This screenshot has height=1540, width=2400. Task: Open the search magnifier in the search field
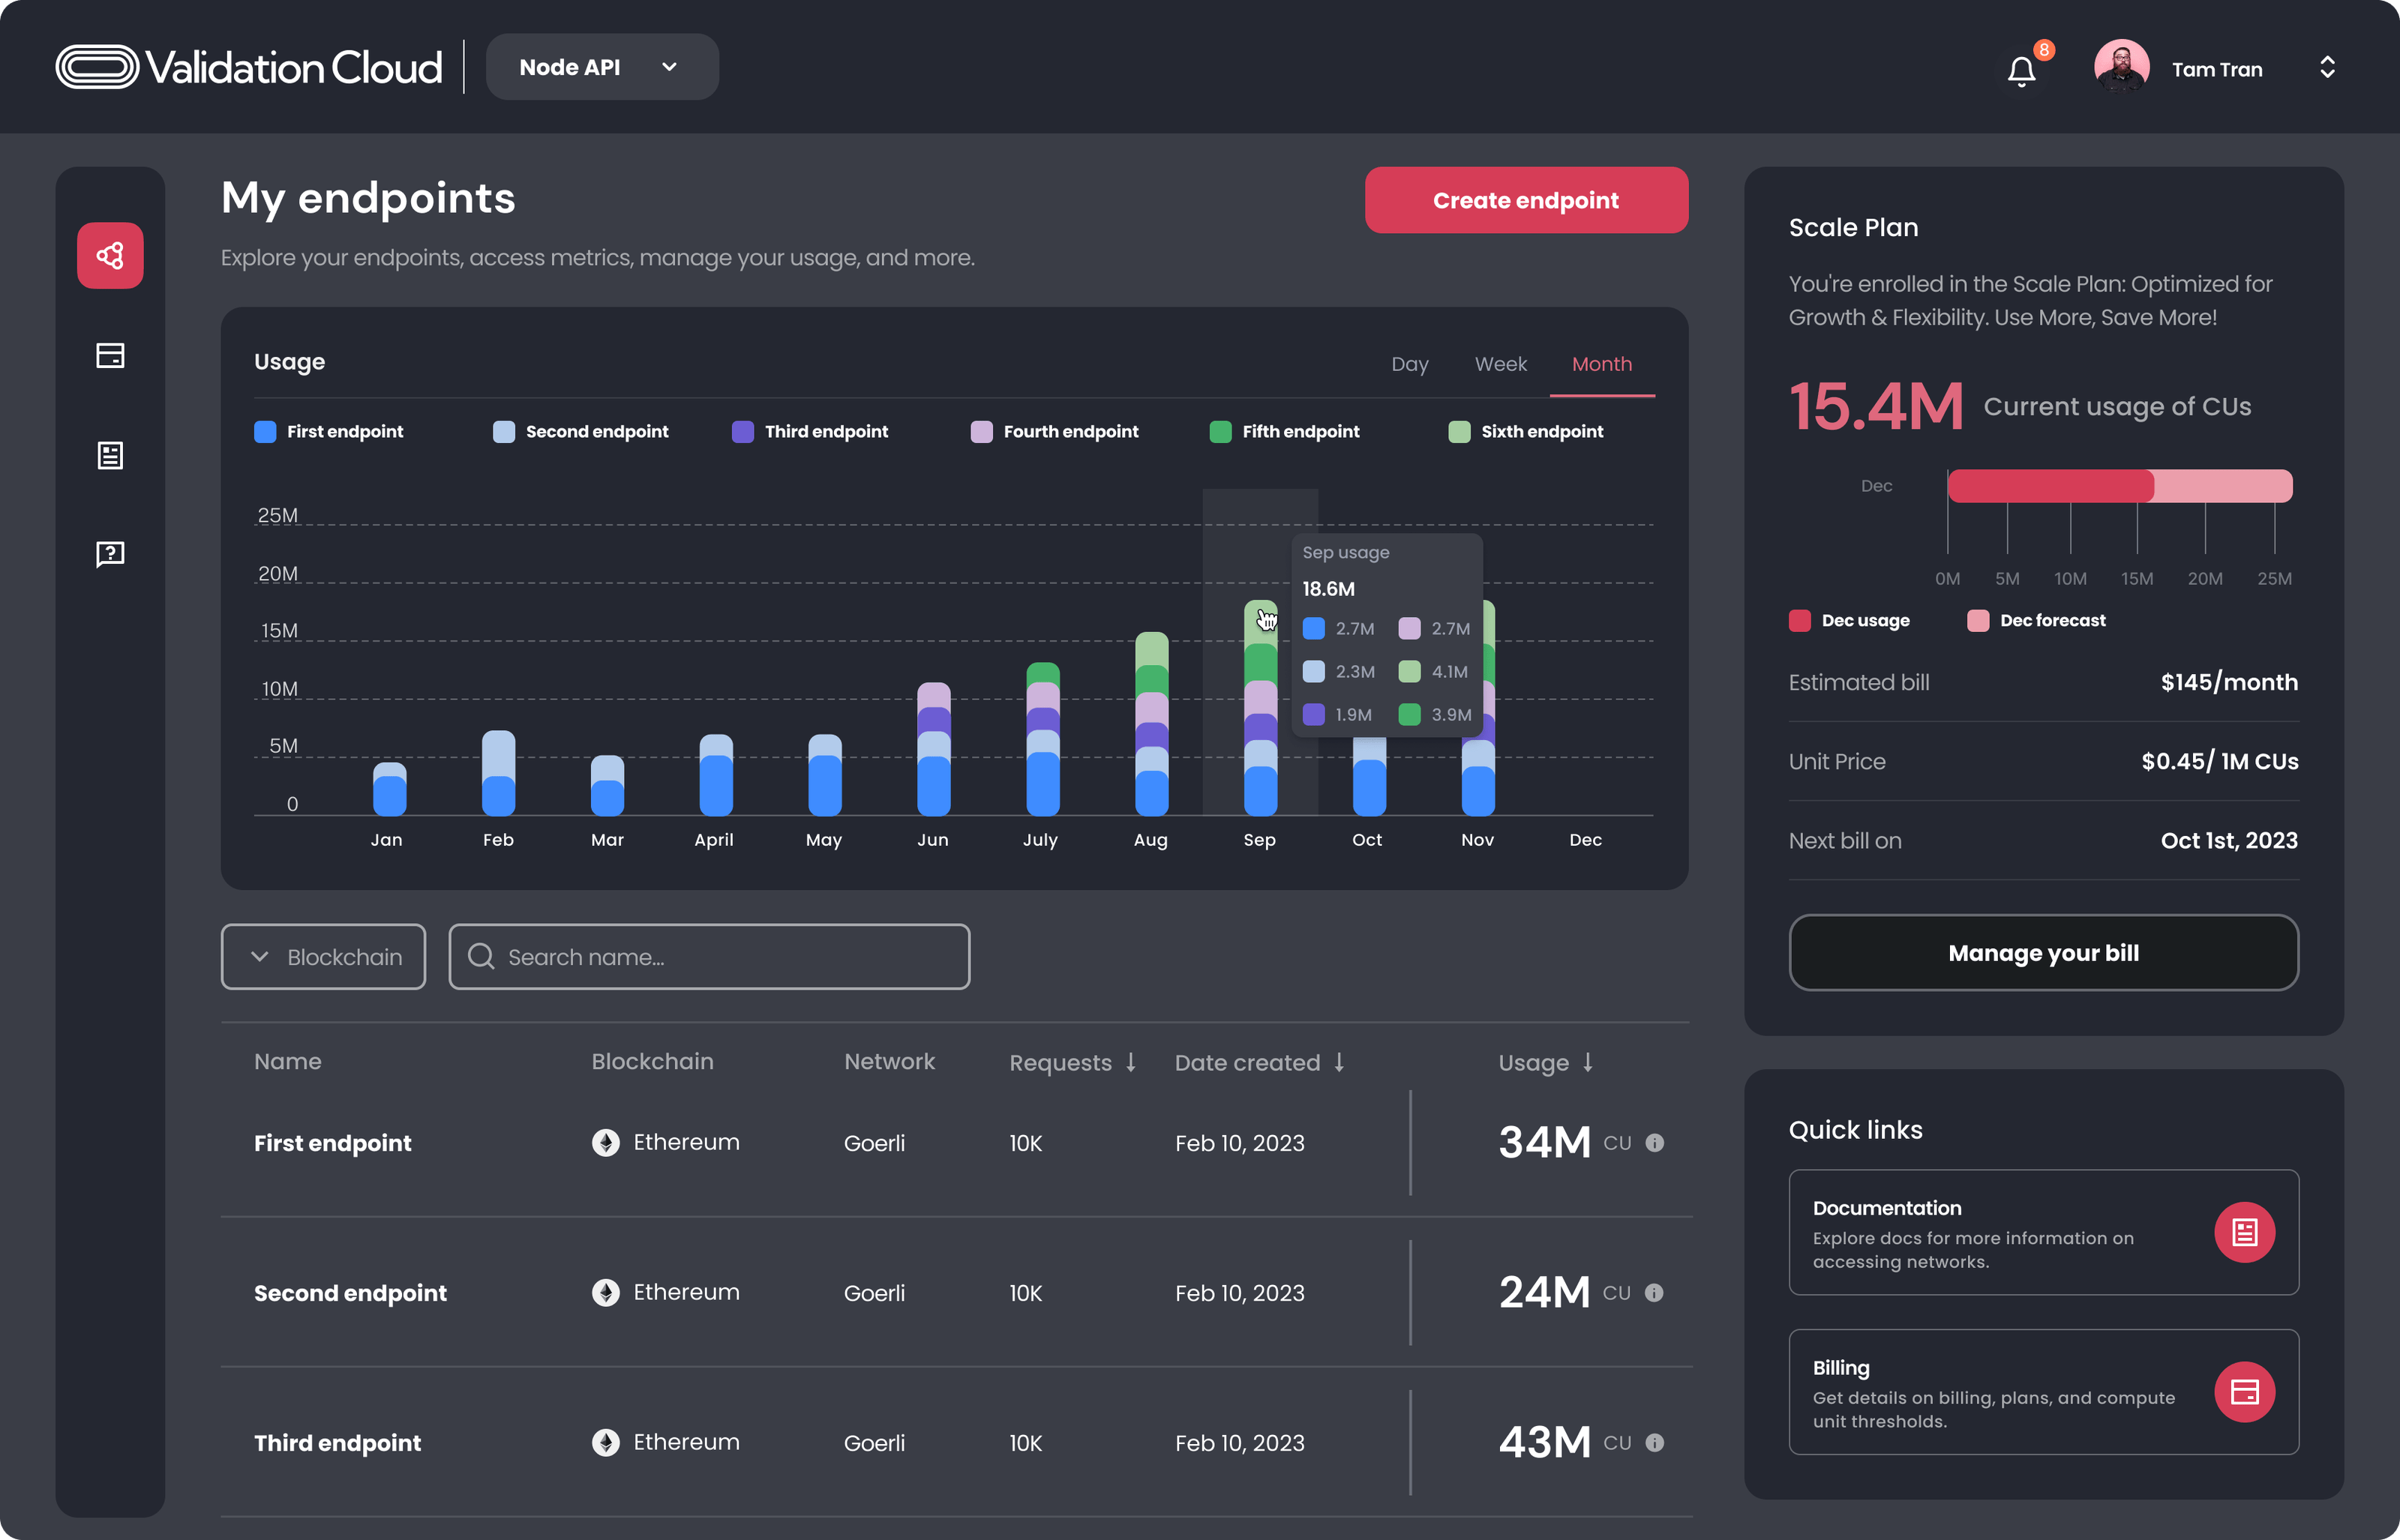(x=483, y=956)
